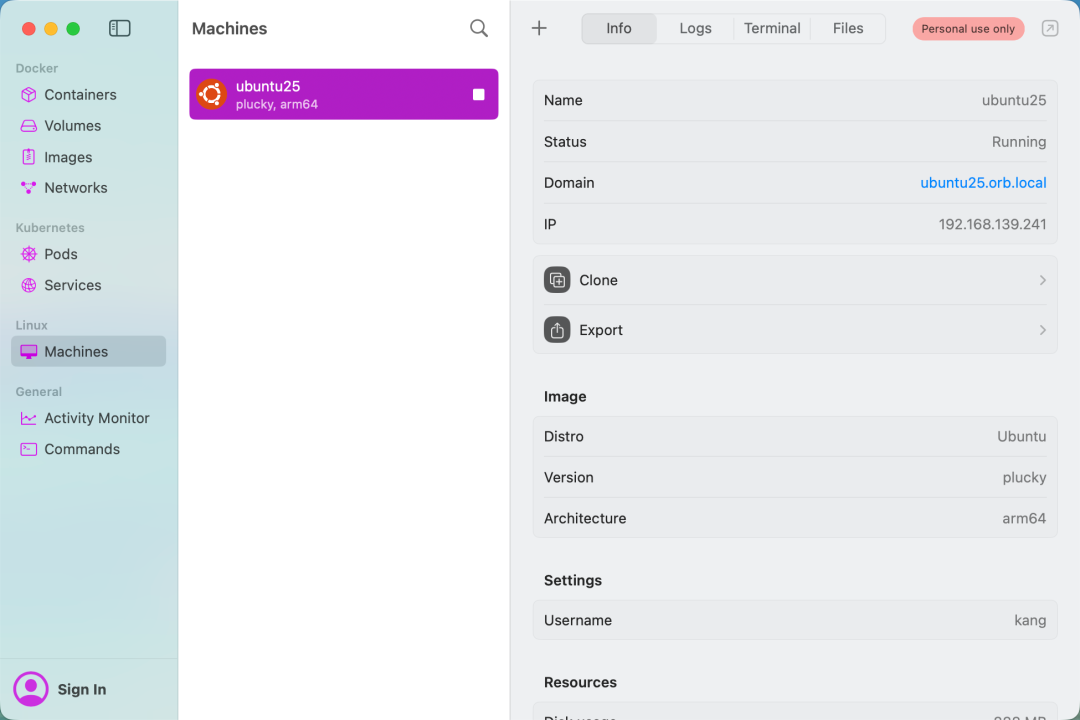Image resolution: width=1080 pixels, height=720 pixels.
Task: Open Networks in the sidebar
Action: click(75, 188)
